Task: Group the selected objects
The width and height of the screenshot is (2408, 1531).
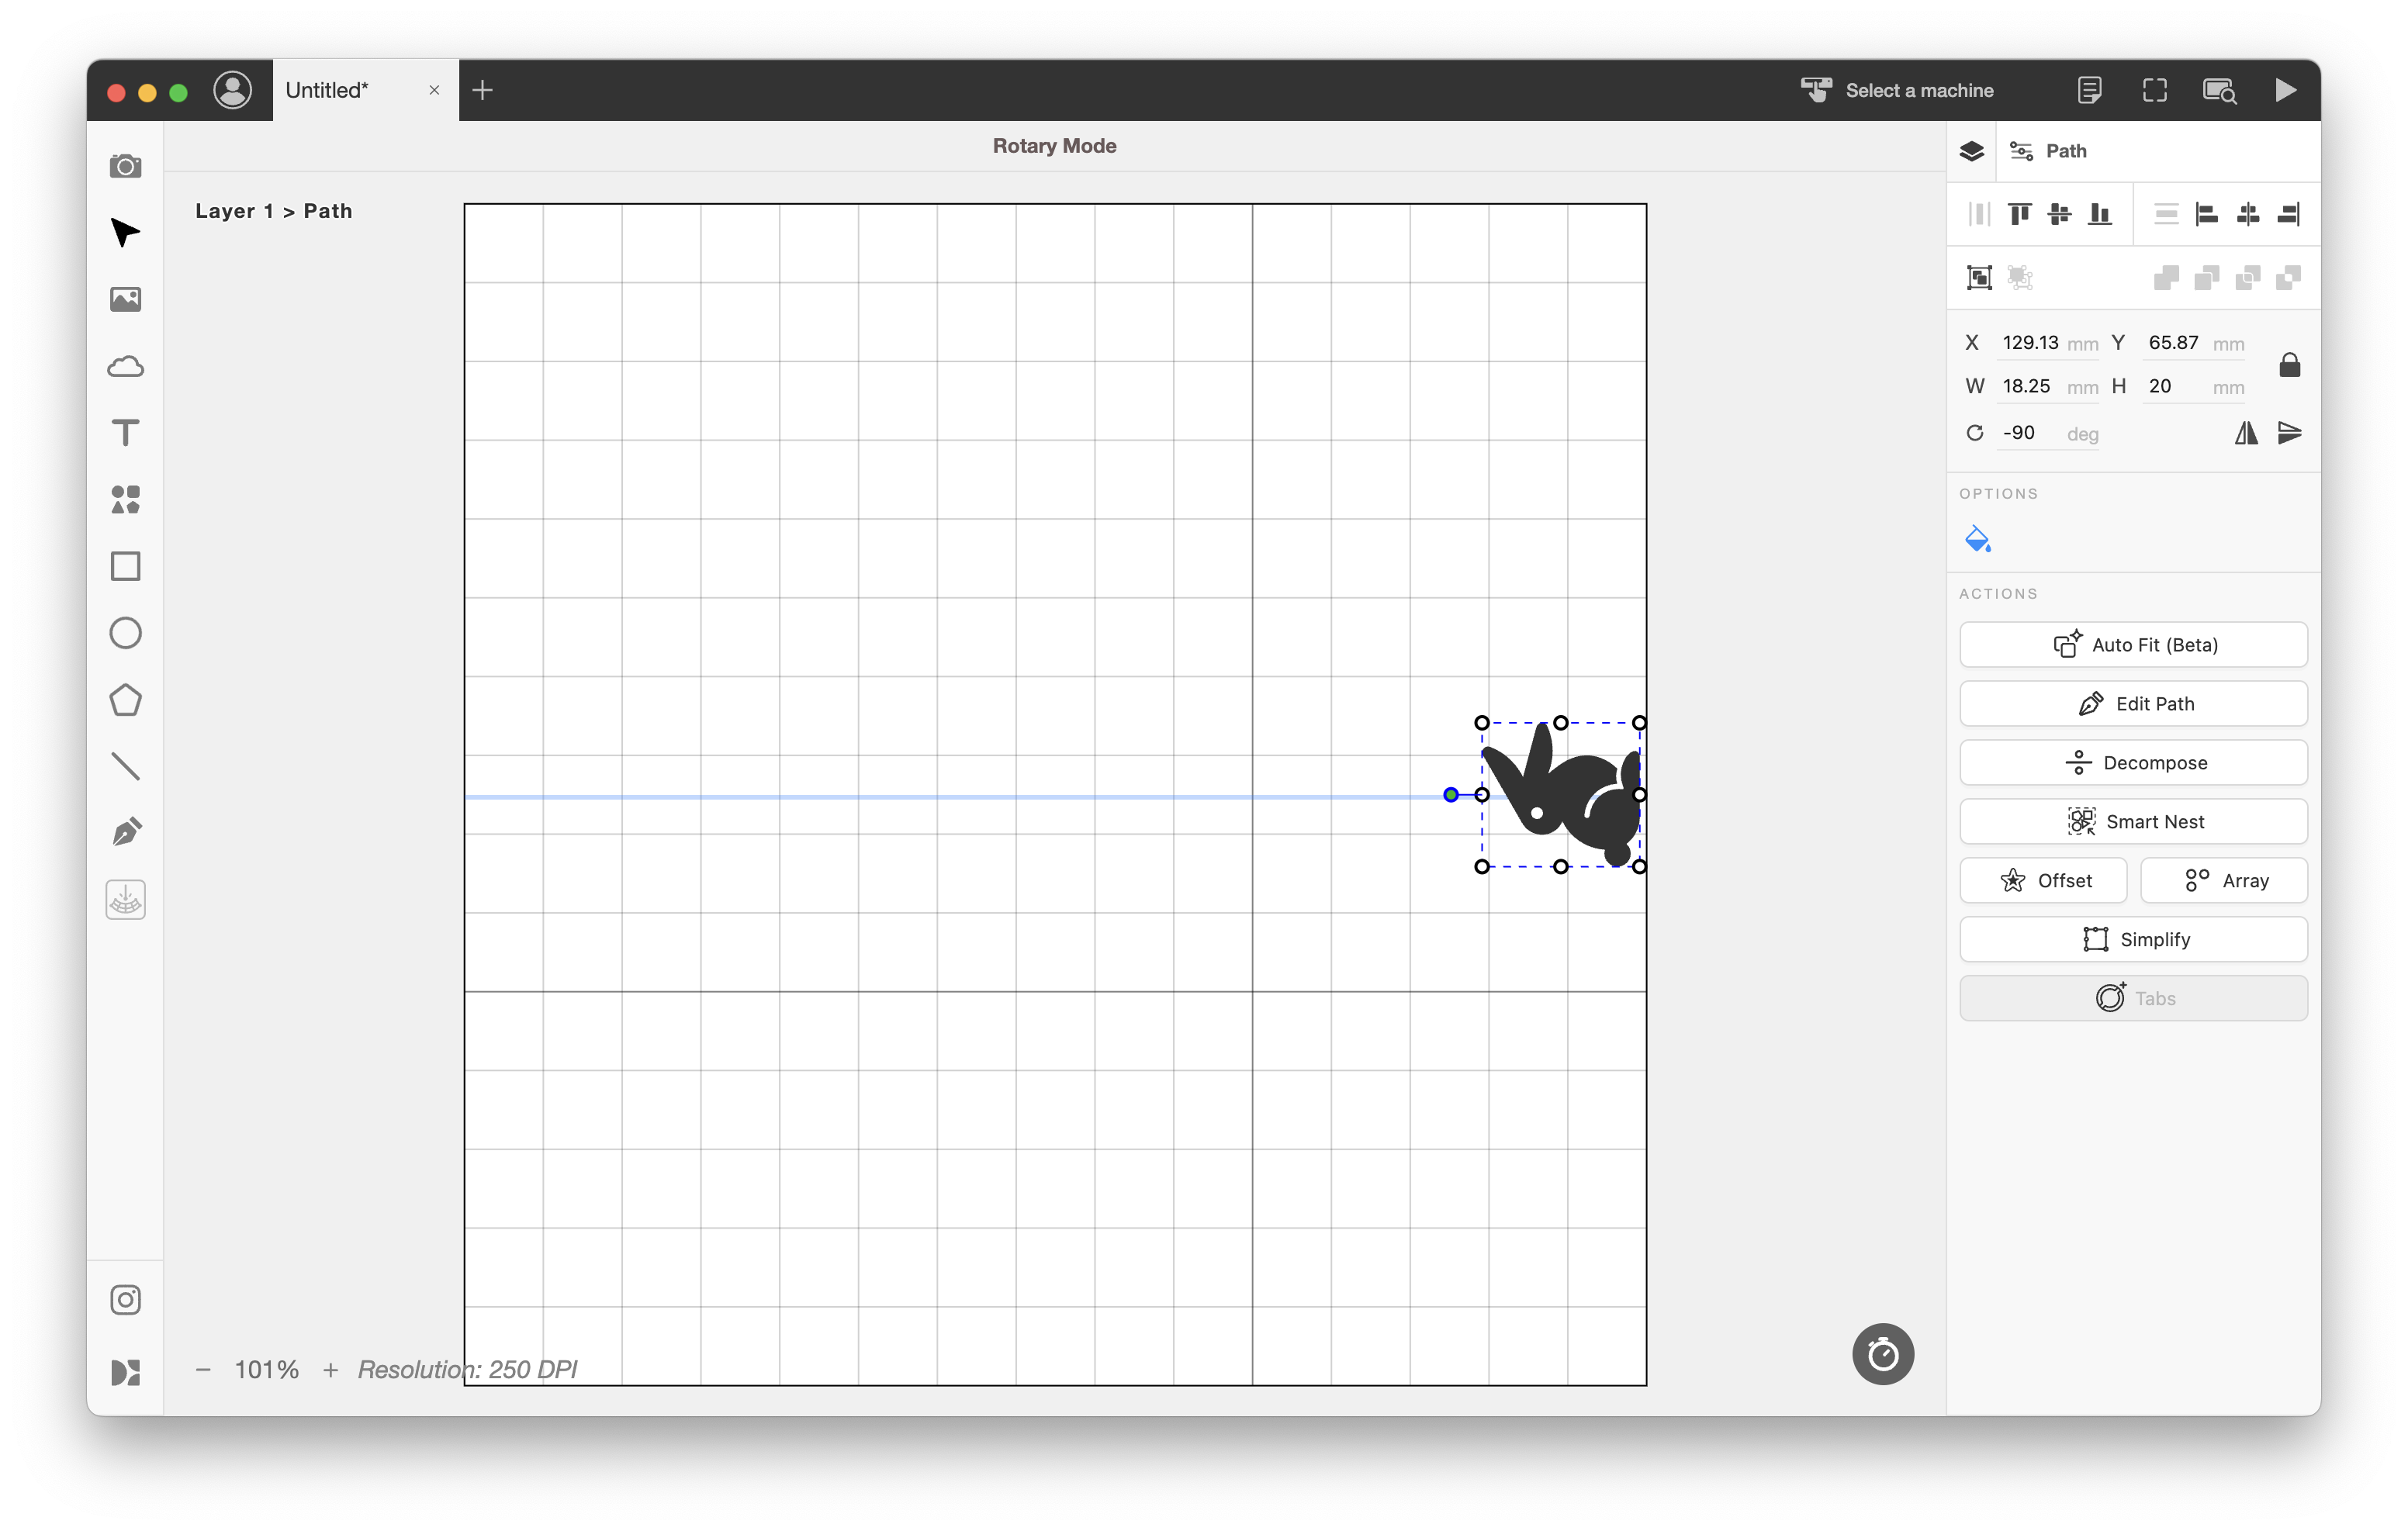Action: (1979, 277)
